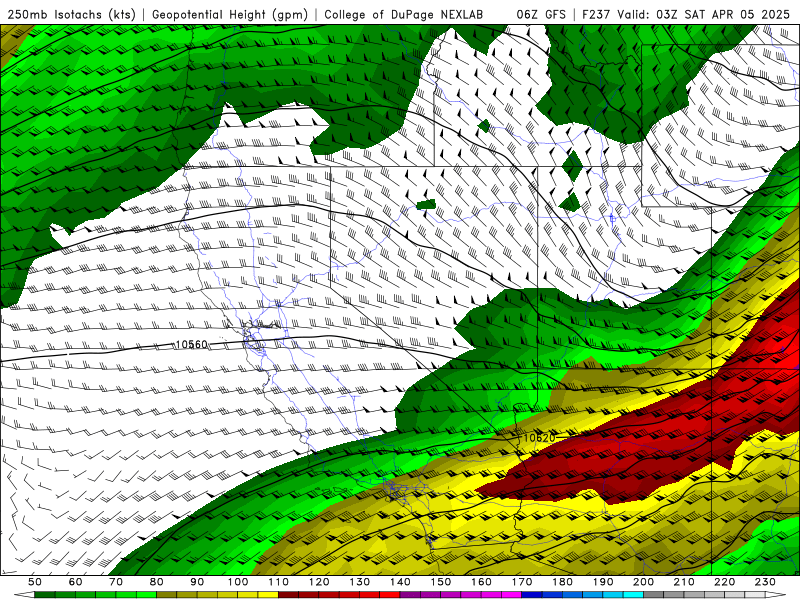Click the 220 value on the color scale
The image size is (800, 600).
point(724,582)
